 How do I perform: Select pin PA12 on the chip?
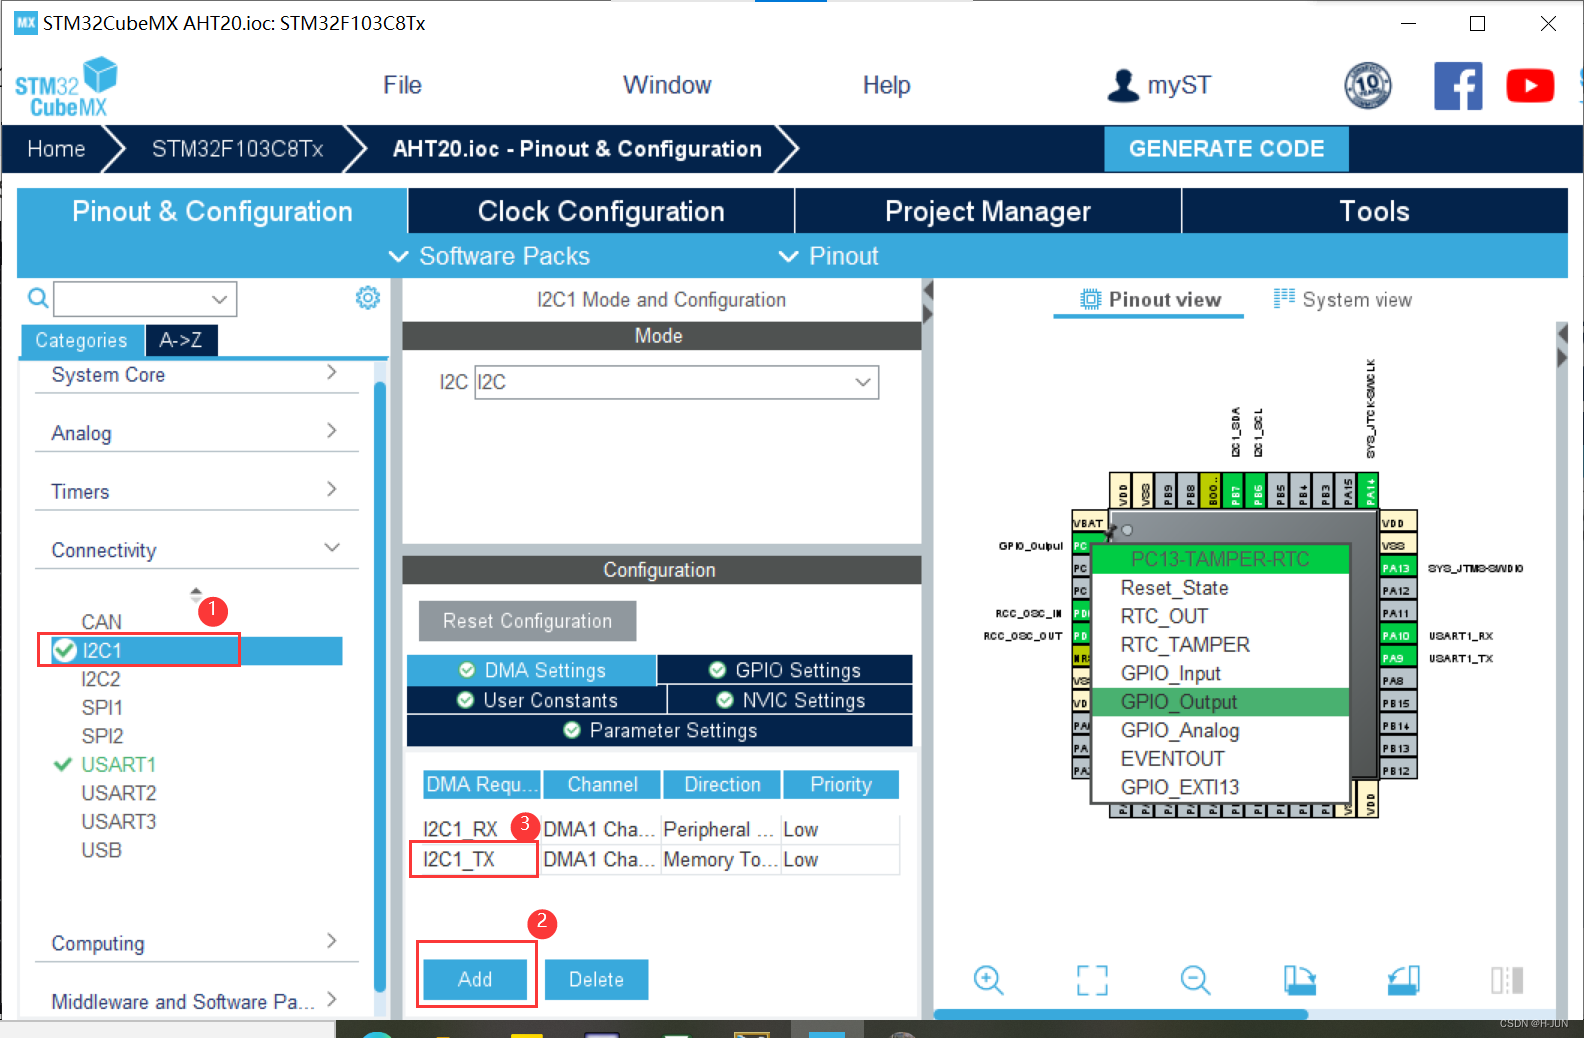pyautogui.click(x=1397, y=591)
